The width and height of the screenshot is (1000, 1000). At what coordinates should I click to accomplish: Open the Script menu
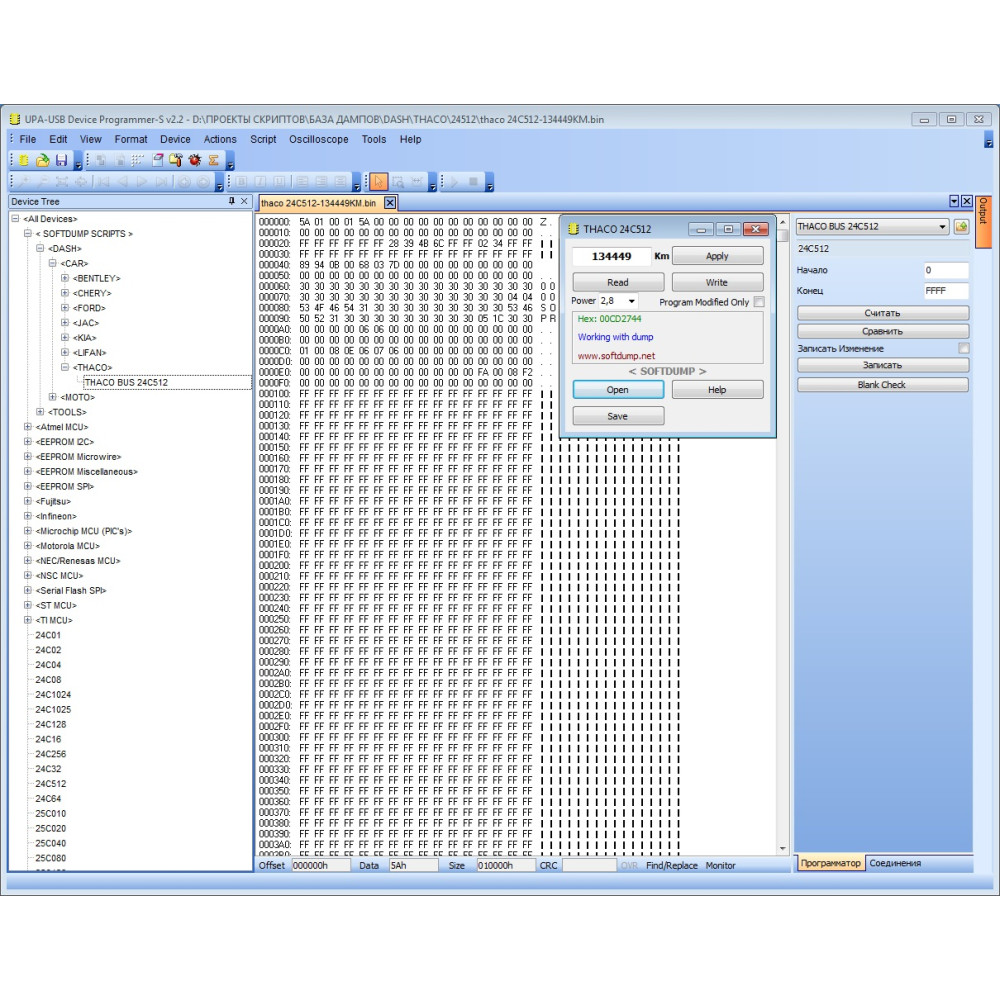pos(263,139)
